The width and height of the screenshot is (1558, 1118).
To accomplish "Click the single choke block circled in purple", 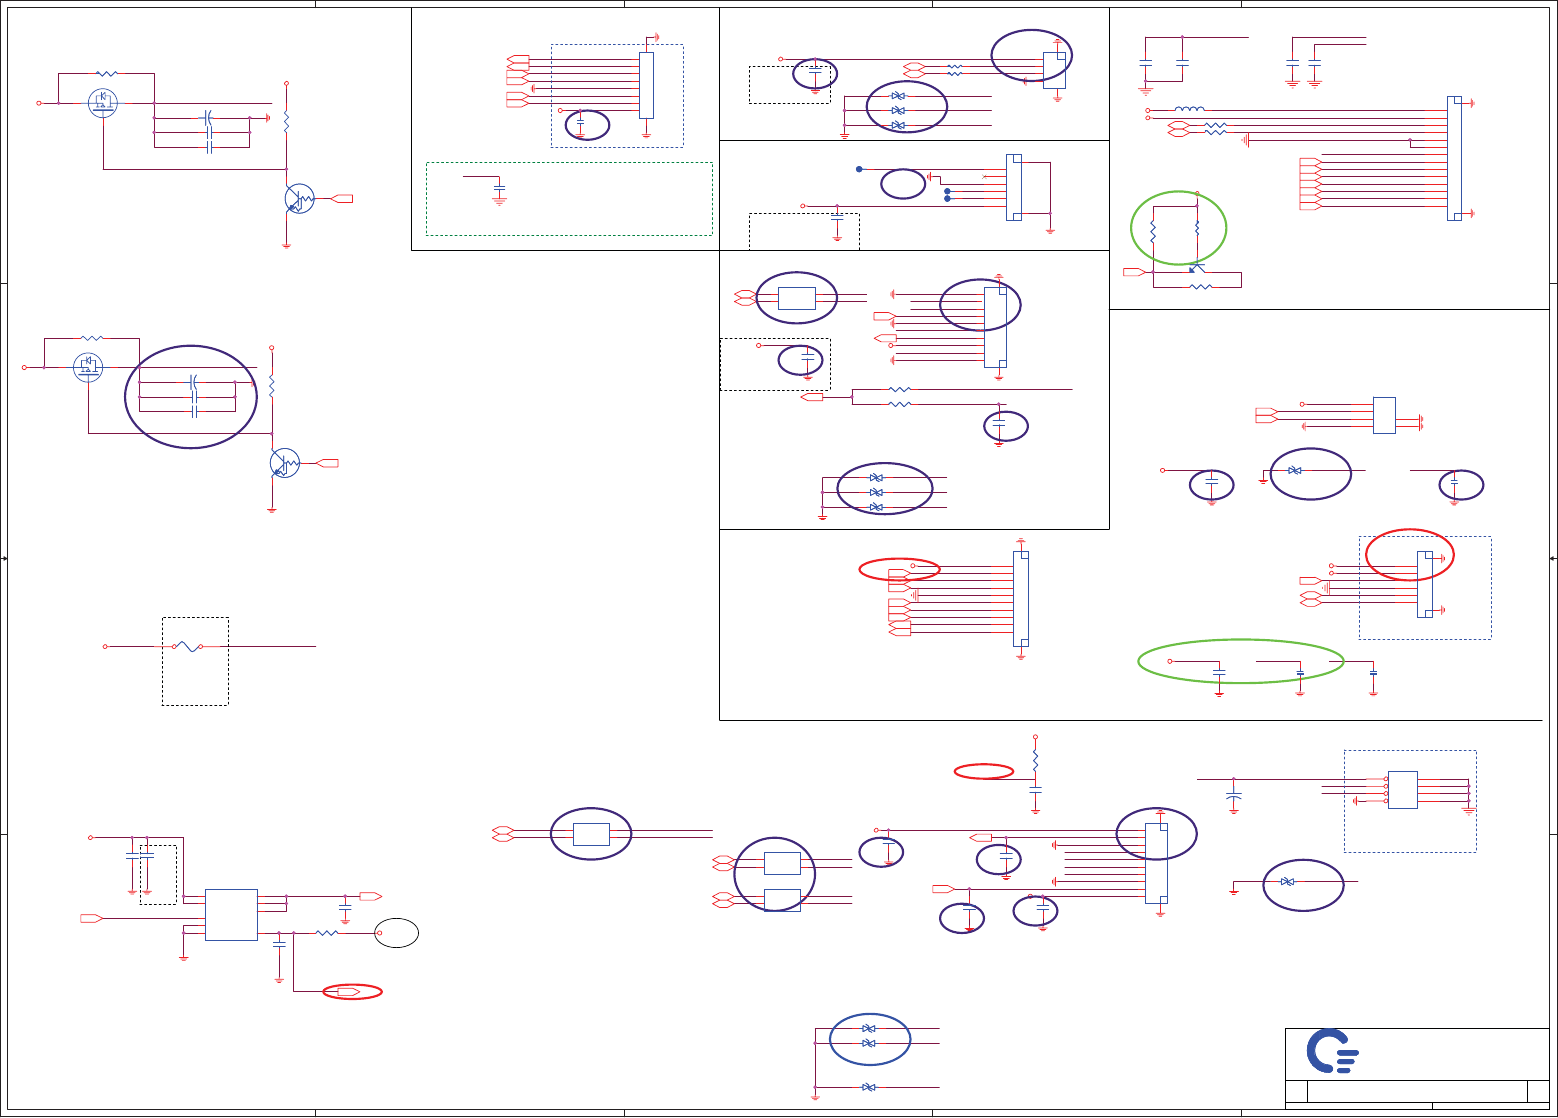I will 591,834.
